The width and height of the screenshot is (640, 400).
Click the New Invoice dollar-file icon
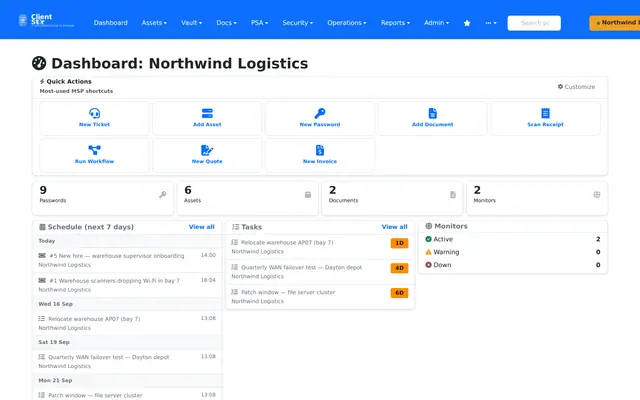[320, 150]
